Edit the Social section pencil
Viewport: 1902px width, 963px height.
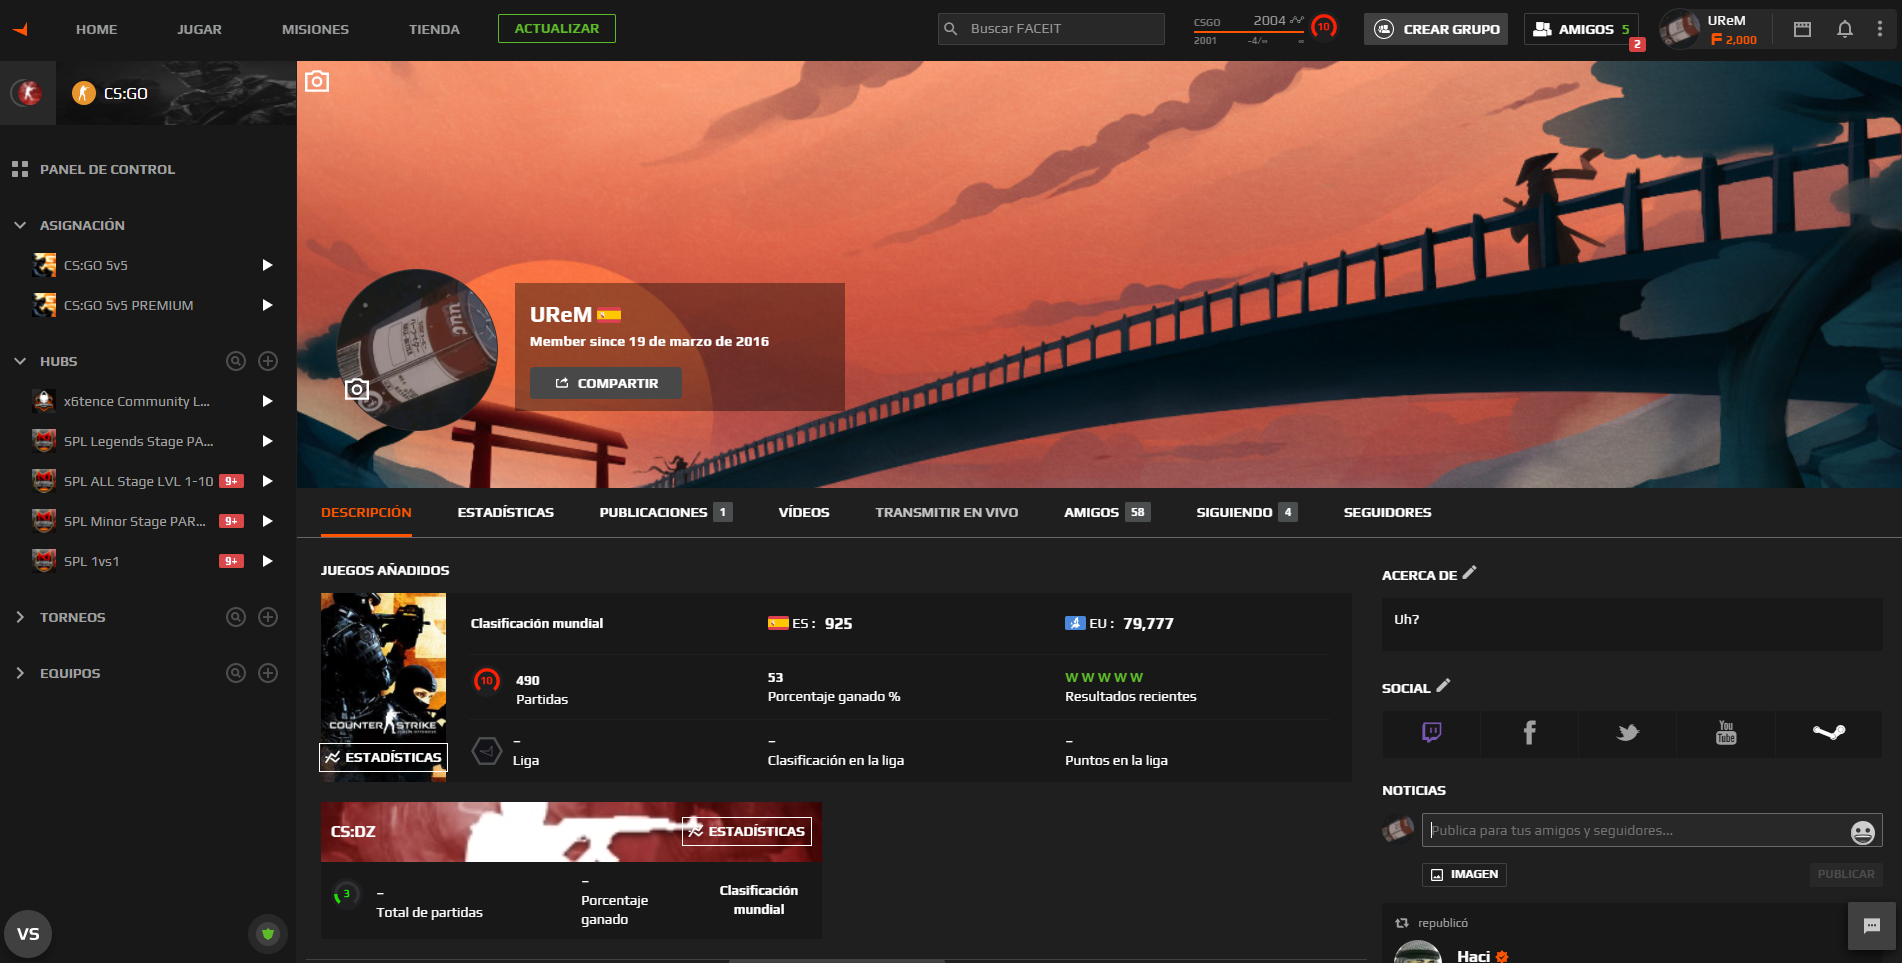tap(1443, 686)
